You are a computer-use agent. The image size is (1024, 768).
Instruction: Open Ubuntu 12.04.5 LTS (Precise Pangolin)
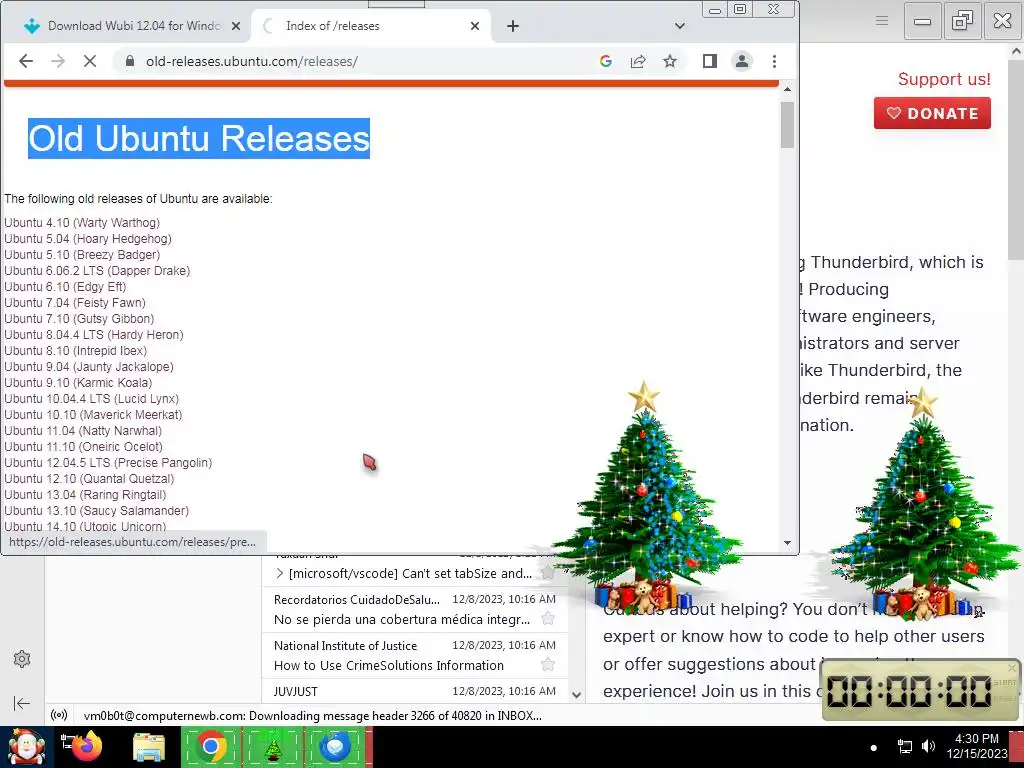(108, 463)
